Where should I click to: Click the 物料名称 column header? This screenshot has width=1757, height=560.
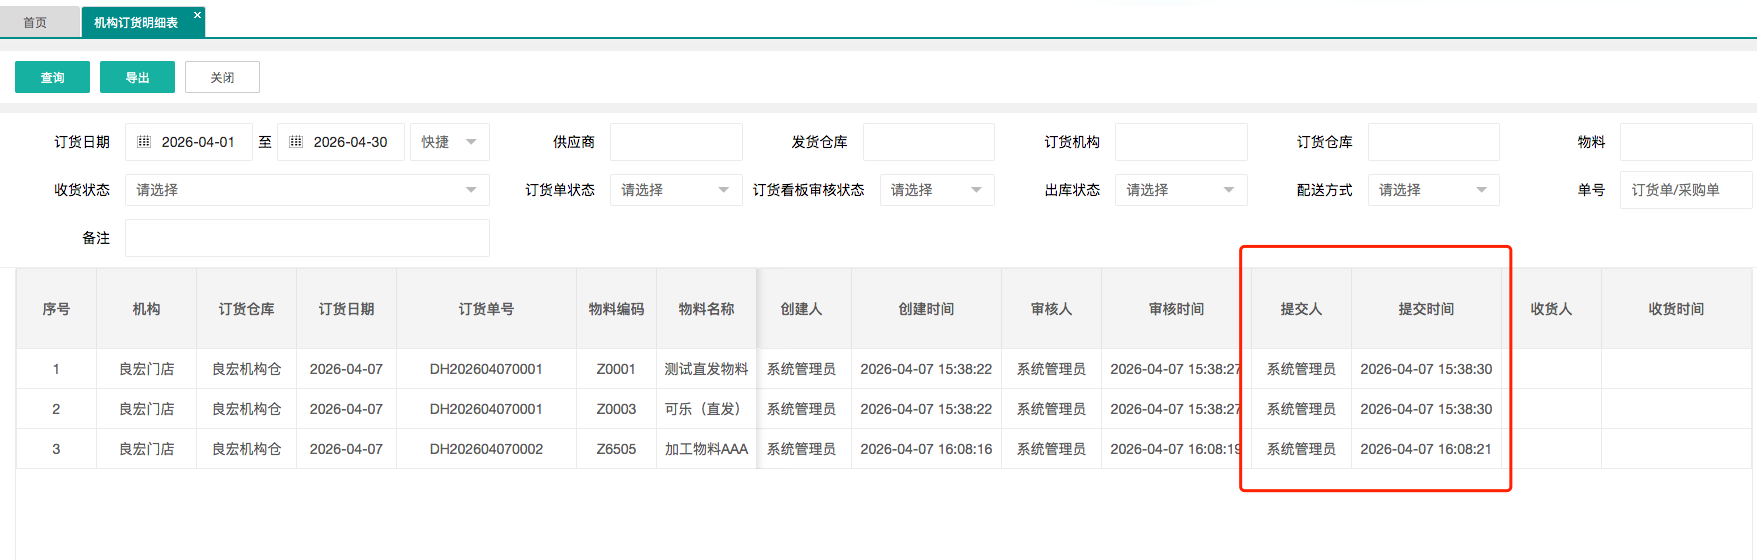[x=707, y=309]
